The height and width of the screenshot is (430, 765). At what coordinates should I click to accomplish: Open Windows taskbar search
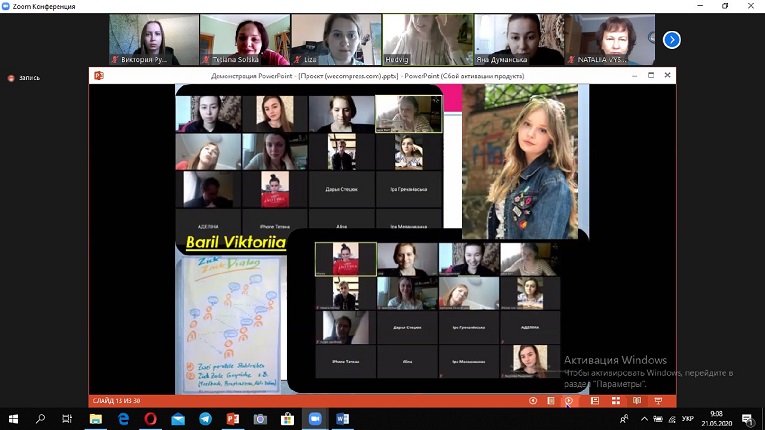[x=40, y=419]
